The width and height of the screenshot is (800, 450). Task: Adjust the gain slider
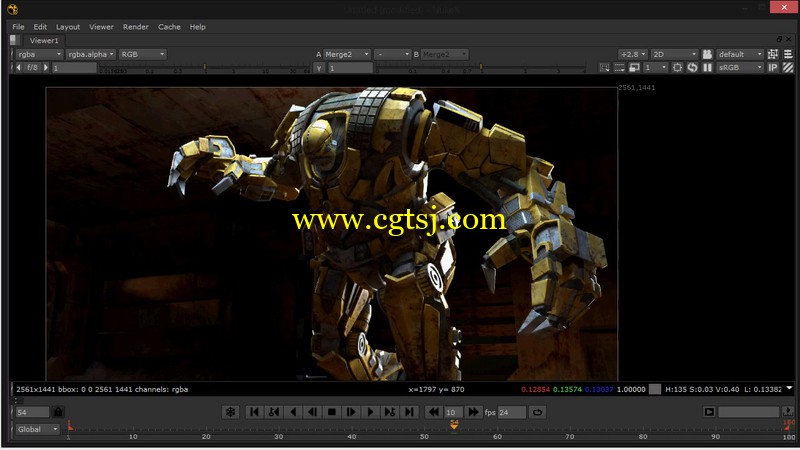tap(205, 67)
